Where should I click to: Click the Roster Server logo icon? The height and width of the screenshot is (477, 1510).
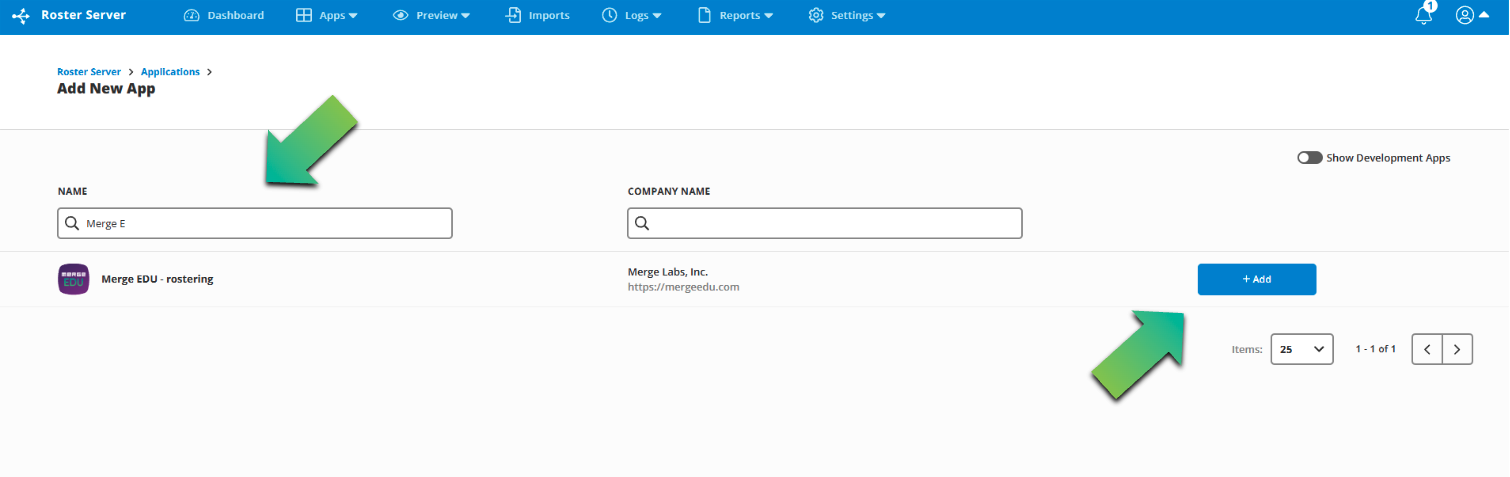(20, 16)
